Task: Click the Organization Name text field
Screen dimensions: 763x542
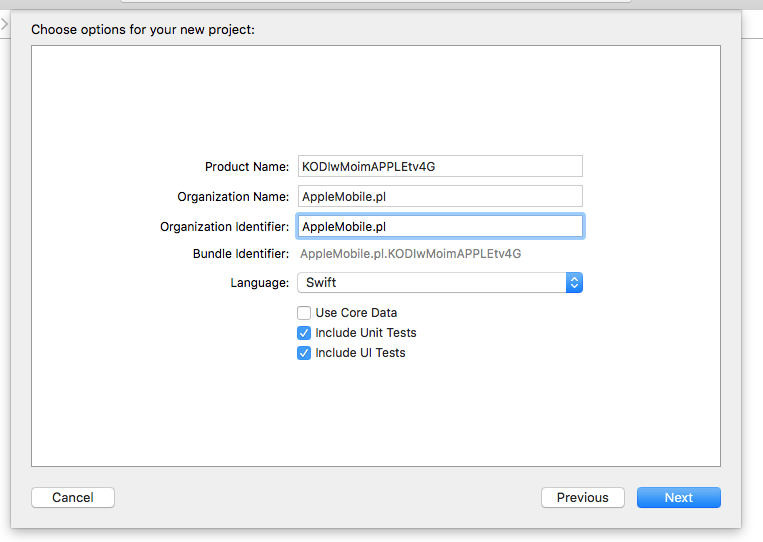Action: 439,196
